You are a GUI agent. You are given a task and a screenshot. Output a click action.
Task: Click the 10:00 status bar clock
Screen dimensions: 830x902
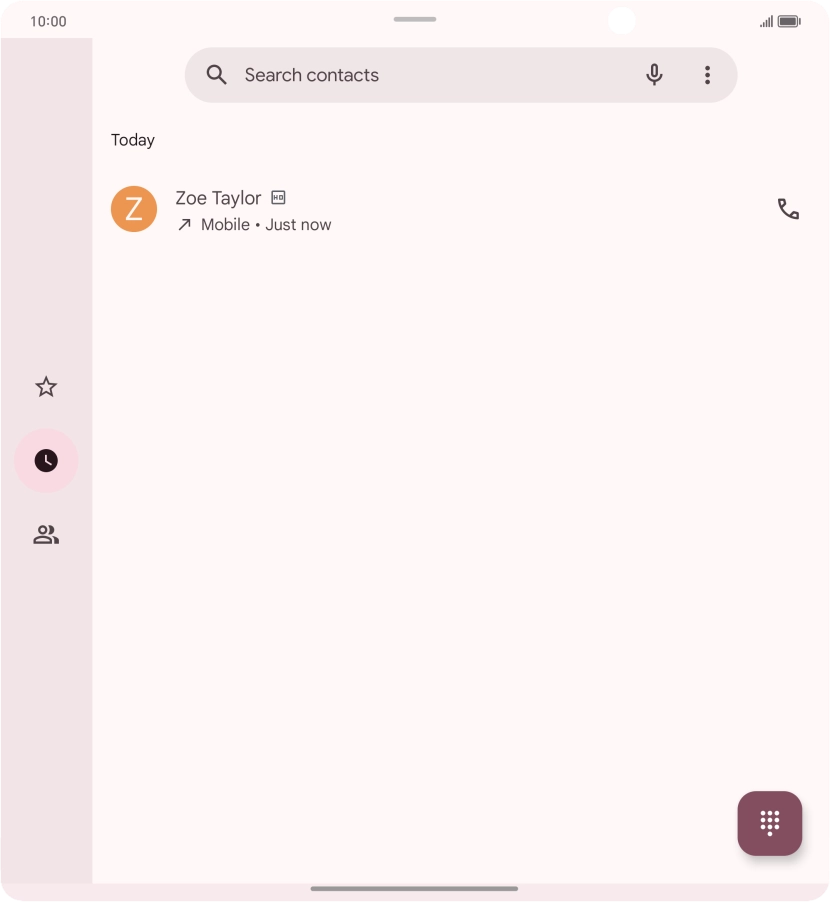tap(48, 21)
